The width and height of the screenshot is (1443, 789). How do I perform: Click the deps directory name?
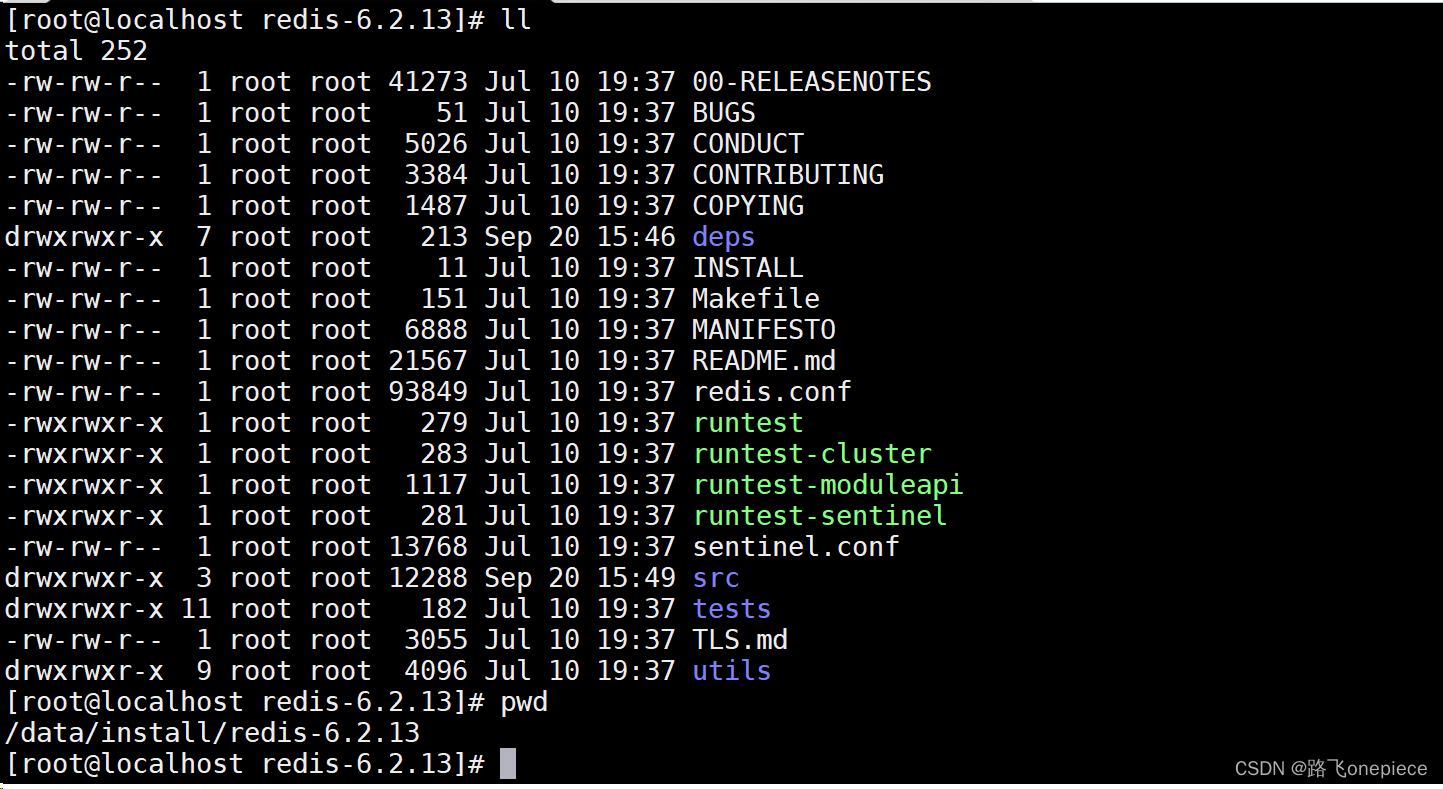(x=723, y=237)
